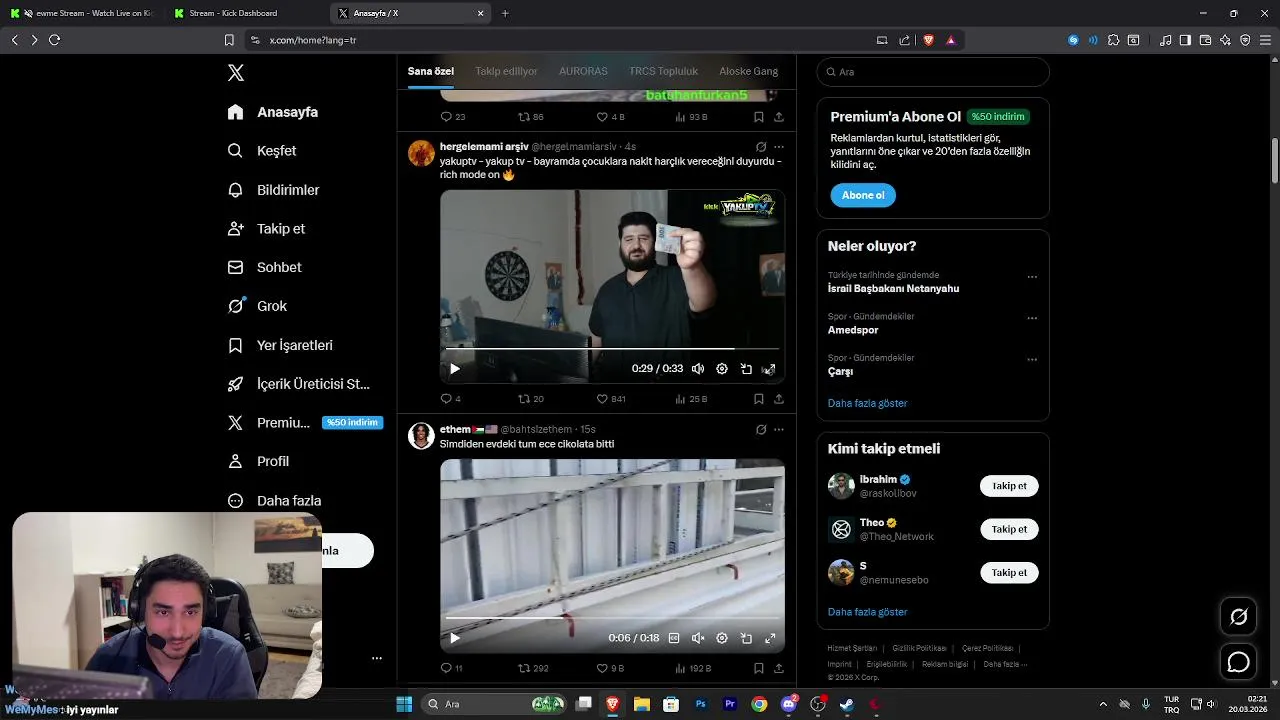Open Yer İşaretleri bookmarks
The image size is (1280, 720).
pos(280,345)
